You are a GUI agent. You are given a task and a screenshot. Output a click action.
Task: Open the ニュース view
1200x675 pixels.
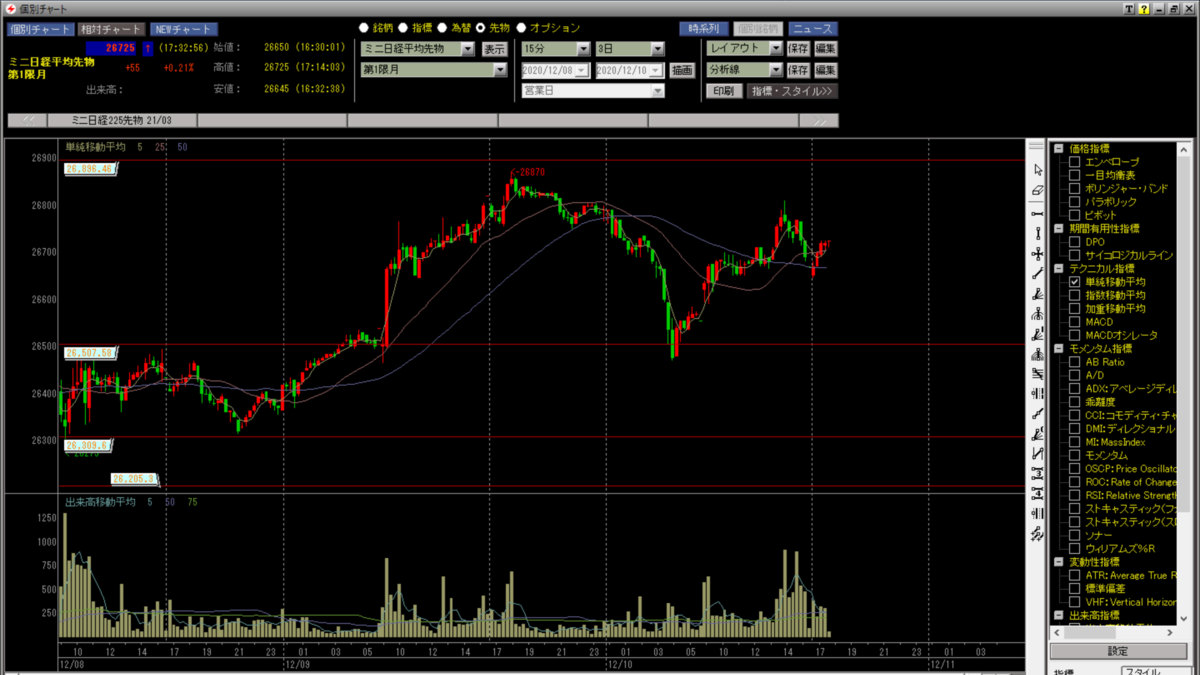(x=812, y=29)
